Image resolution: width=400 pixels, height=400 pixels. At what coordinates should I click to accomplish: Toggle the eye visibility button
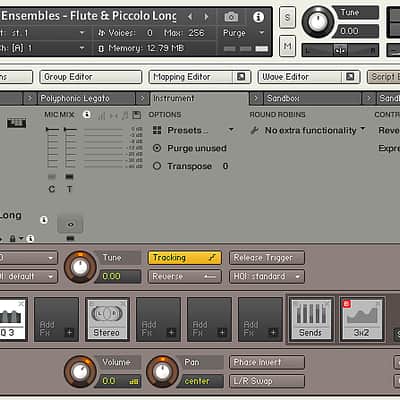70,225
